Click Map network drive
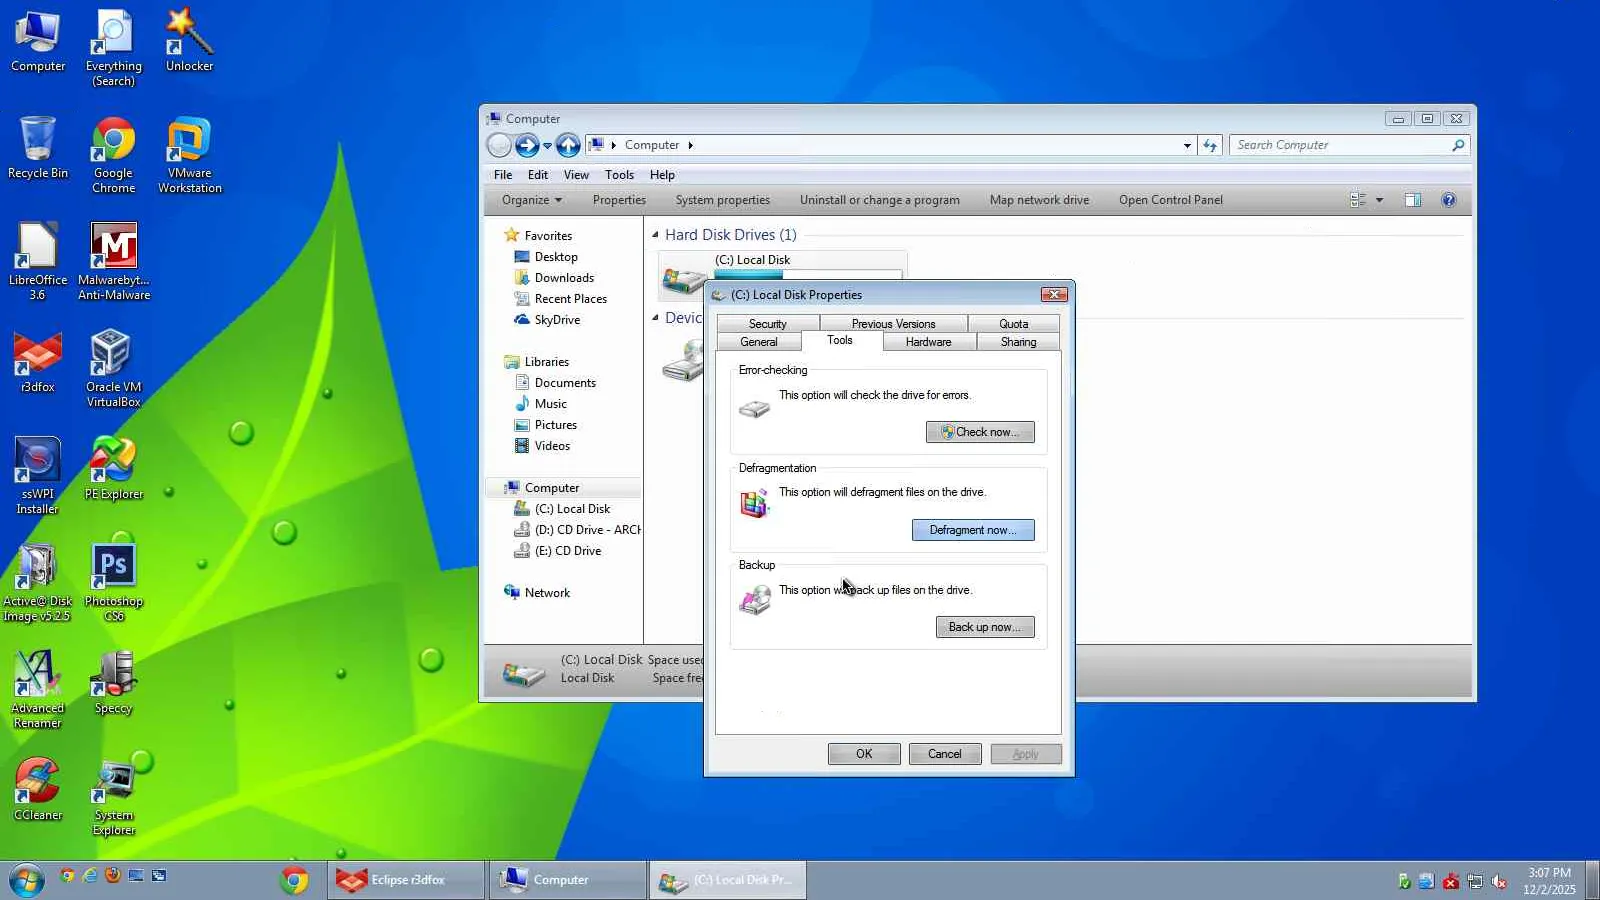Viewport: 1600px width, 900px height. (x=1039, y=200)
